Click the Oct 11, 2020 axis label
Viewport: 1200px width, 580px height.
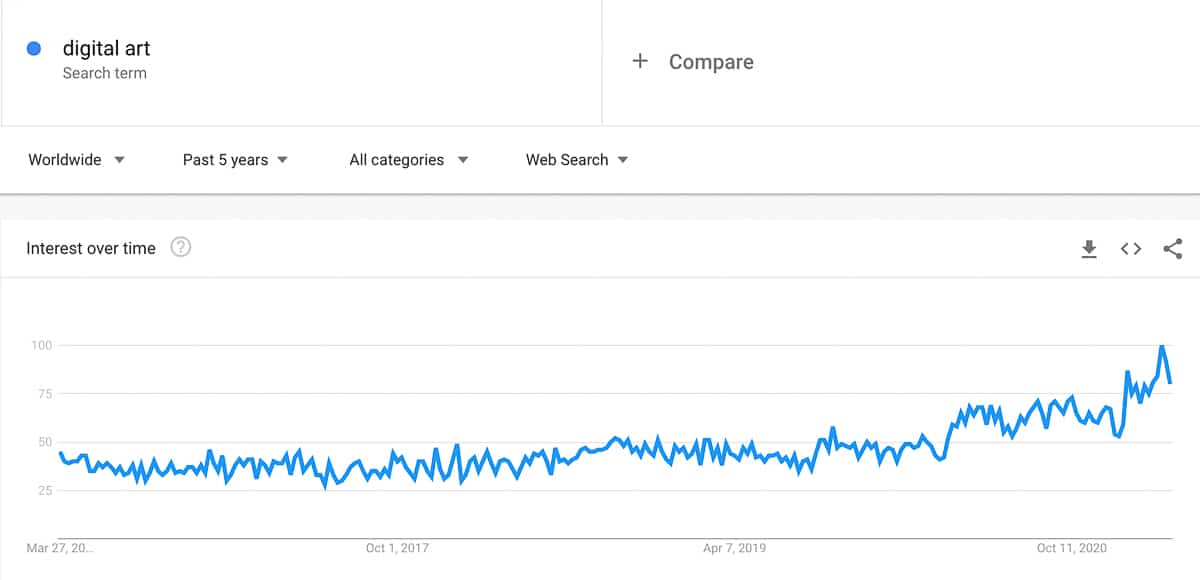[1073, 548]
